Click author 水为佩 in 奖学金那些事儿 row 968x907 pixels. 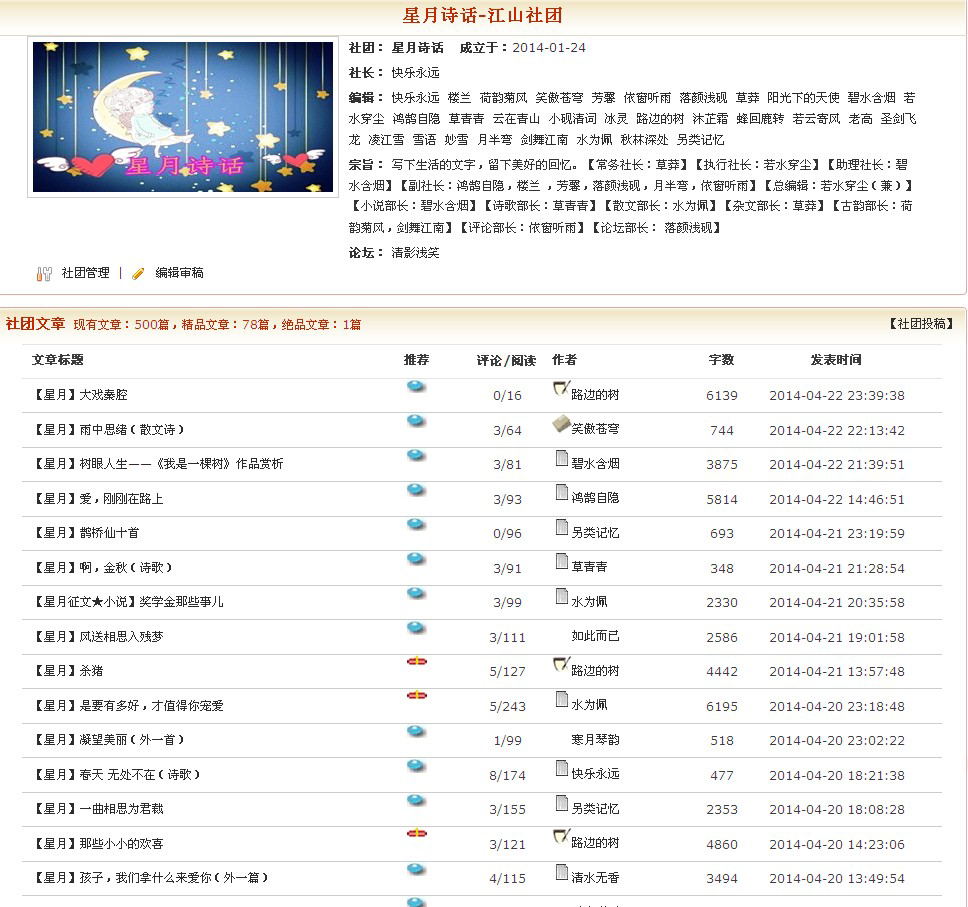(x=589, y=601)
